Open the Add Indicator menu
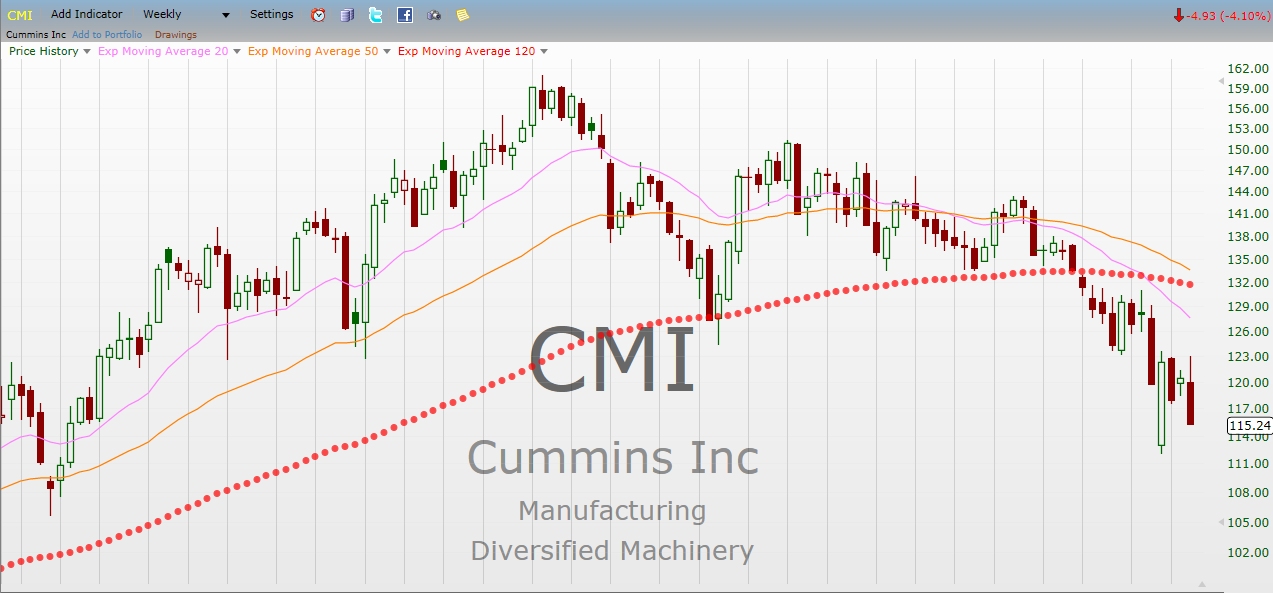The width and height of the screenshot is (1273, 593). click(87, 14)
